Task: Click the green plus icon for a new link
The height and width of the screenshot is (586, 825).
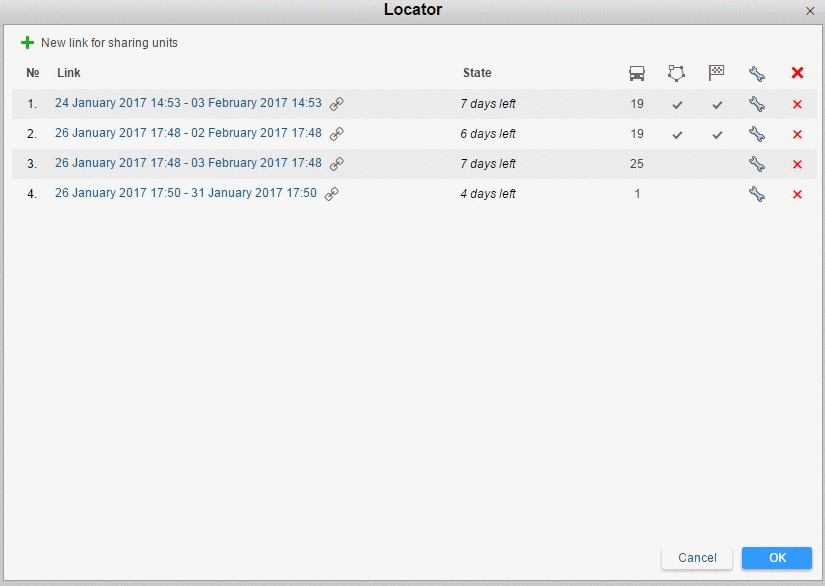Action: point(27,42)
